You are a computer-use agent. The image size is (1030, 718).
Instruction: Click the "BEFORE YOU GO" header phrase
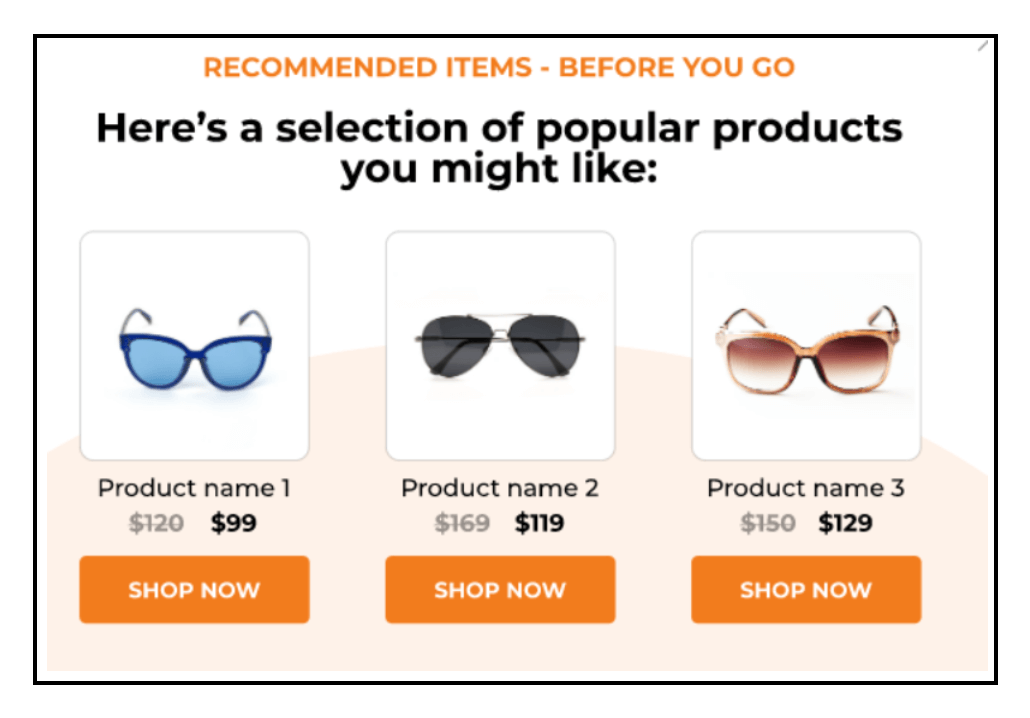pos(677,68)
